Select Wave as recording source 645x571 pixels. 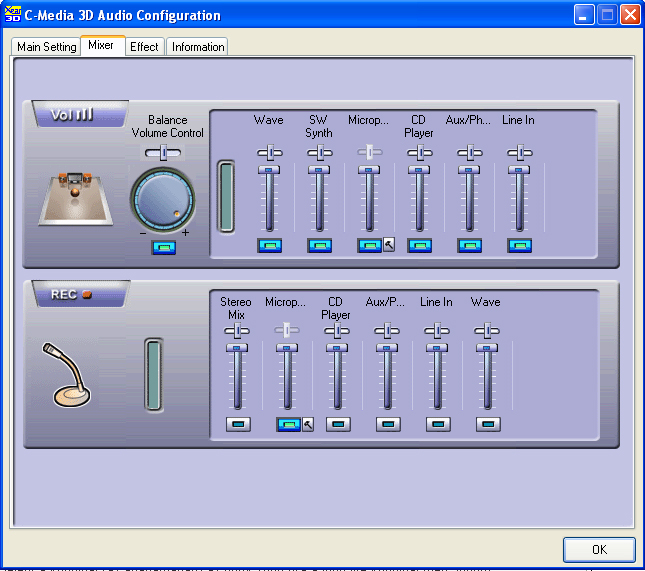tap(488, 424)
